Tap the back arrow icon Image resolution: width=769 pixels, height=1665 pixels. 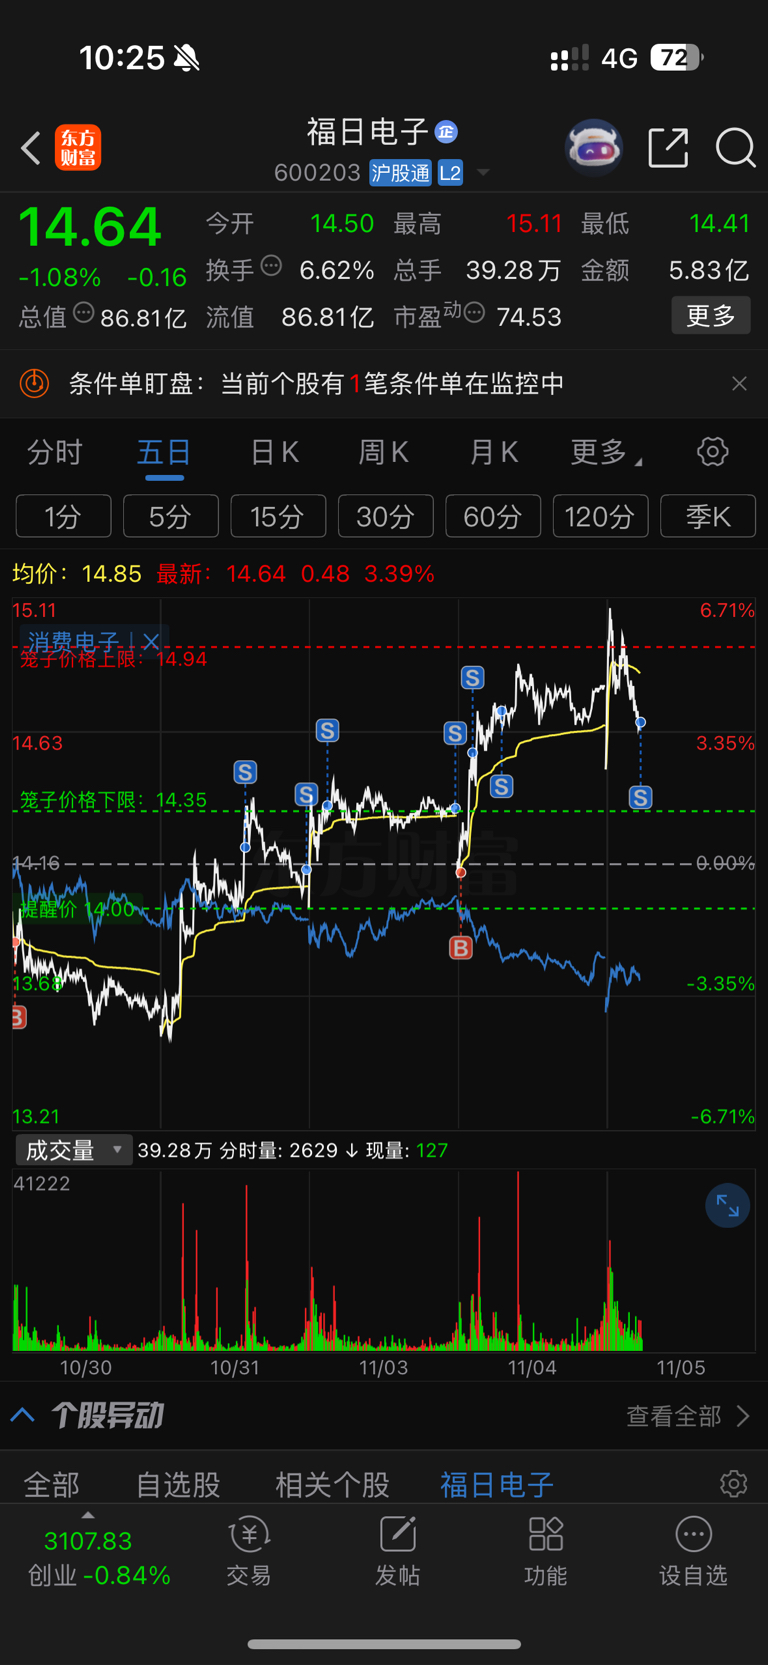[x=31, y=148]
